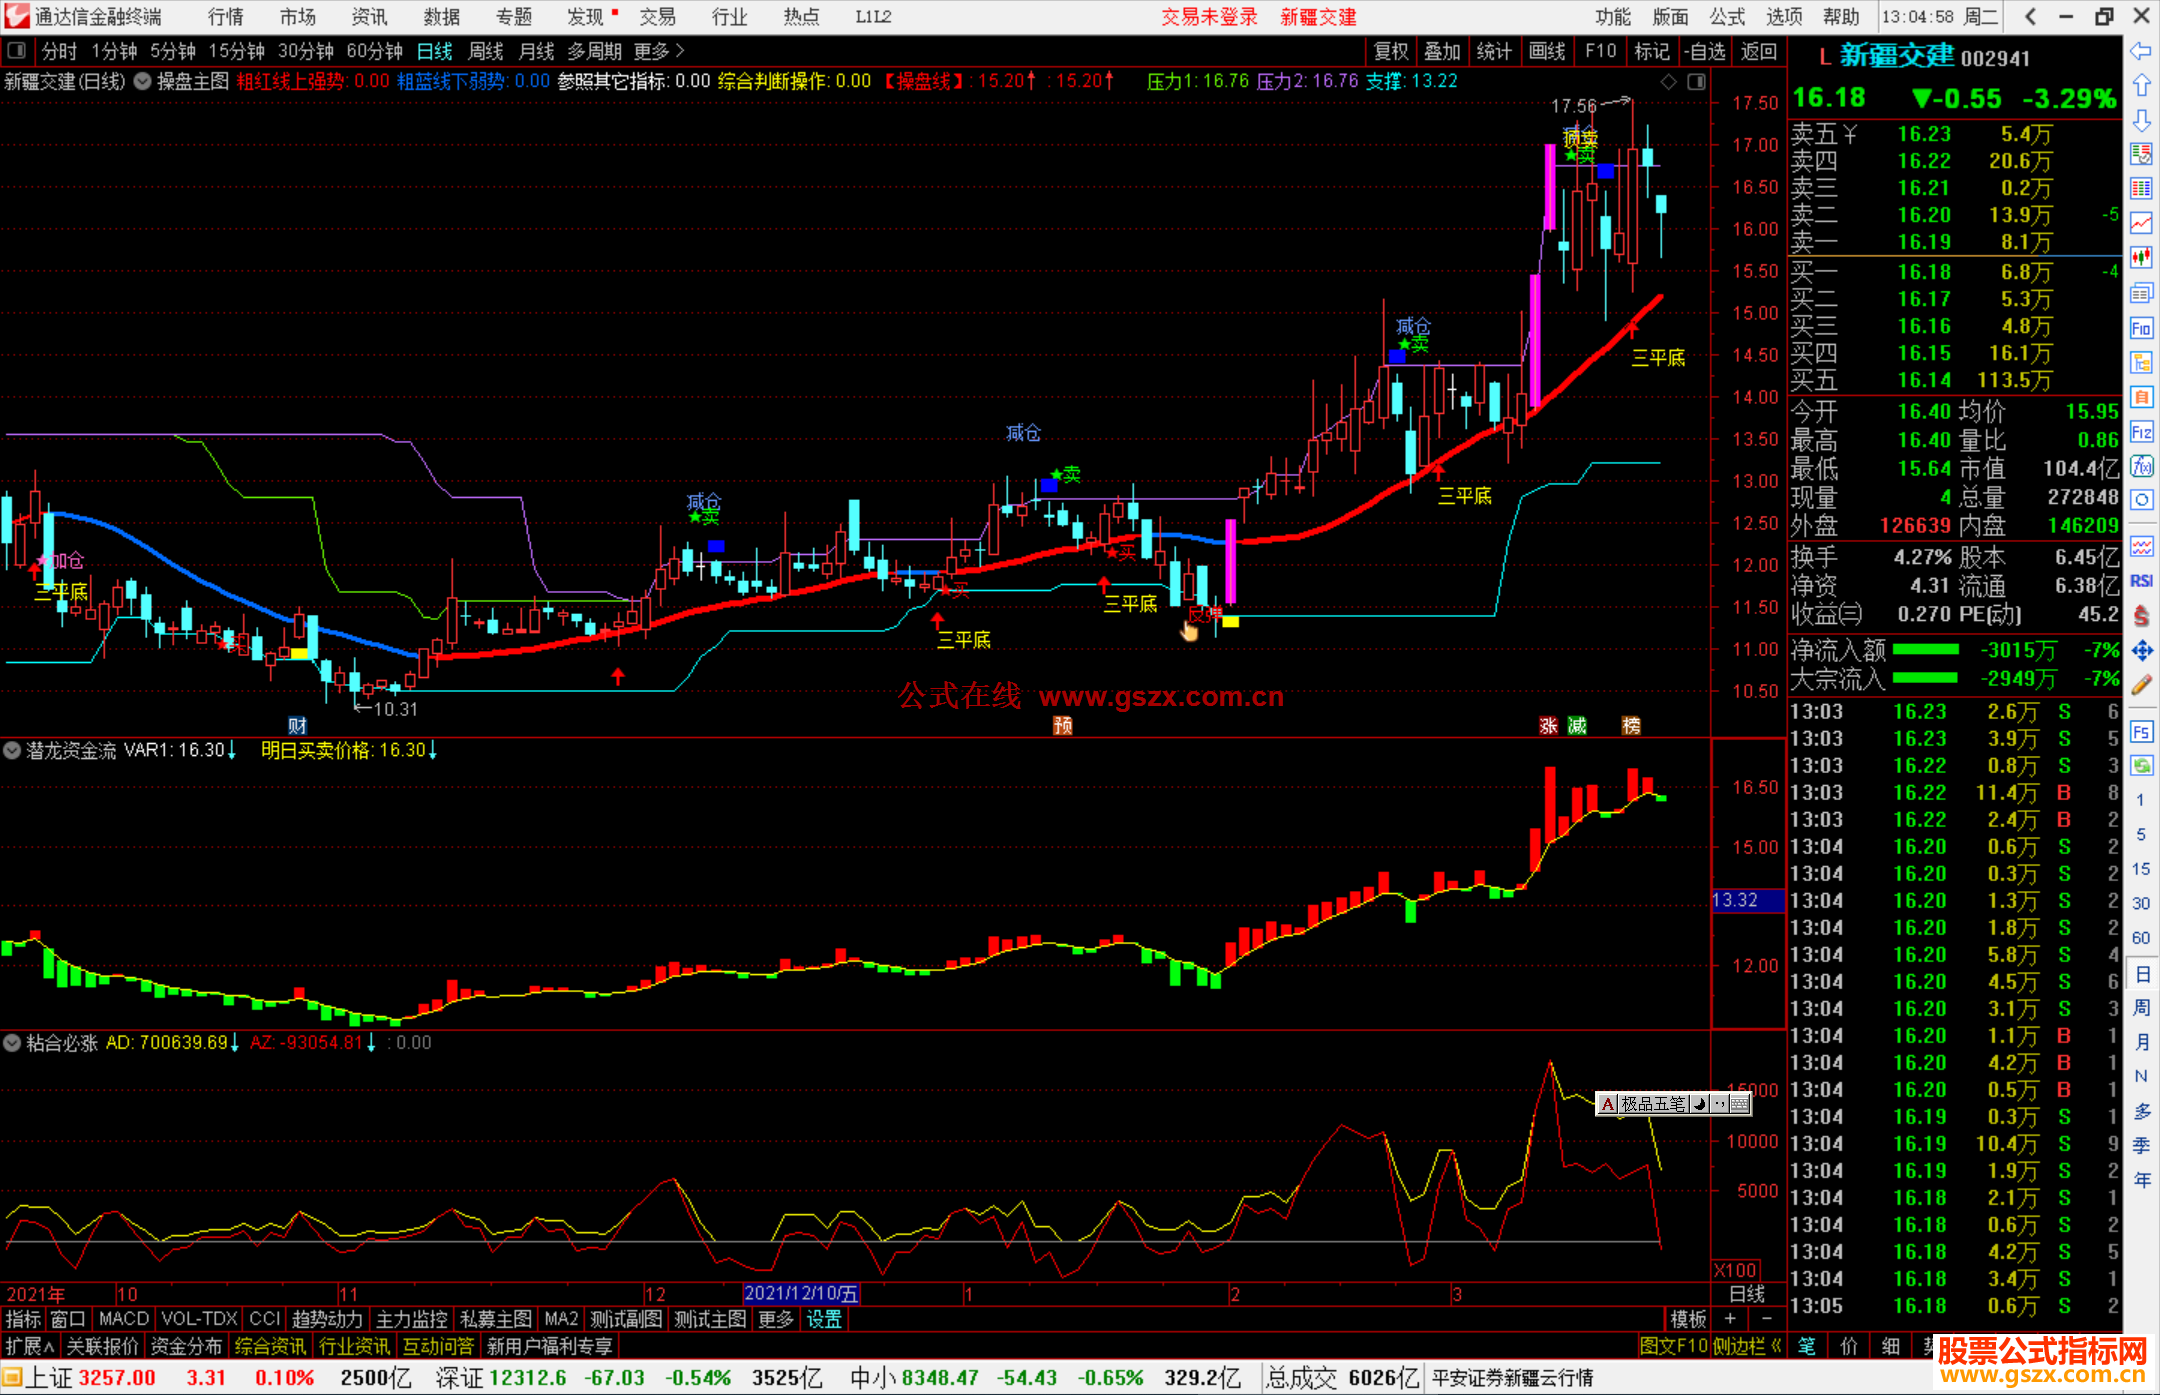Click the circle icon in right sidebar

click(2141, 500)
